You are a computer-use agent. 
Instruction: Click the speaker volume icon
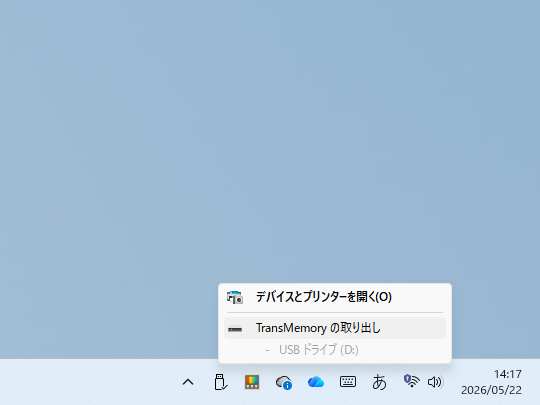tap(435, 382)
